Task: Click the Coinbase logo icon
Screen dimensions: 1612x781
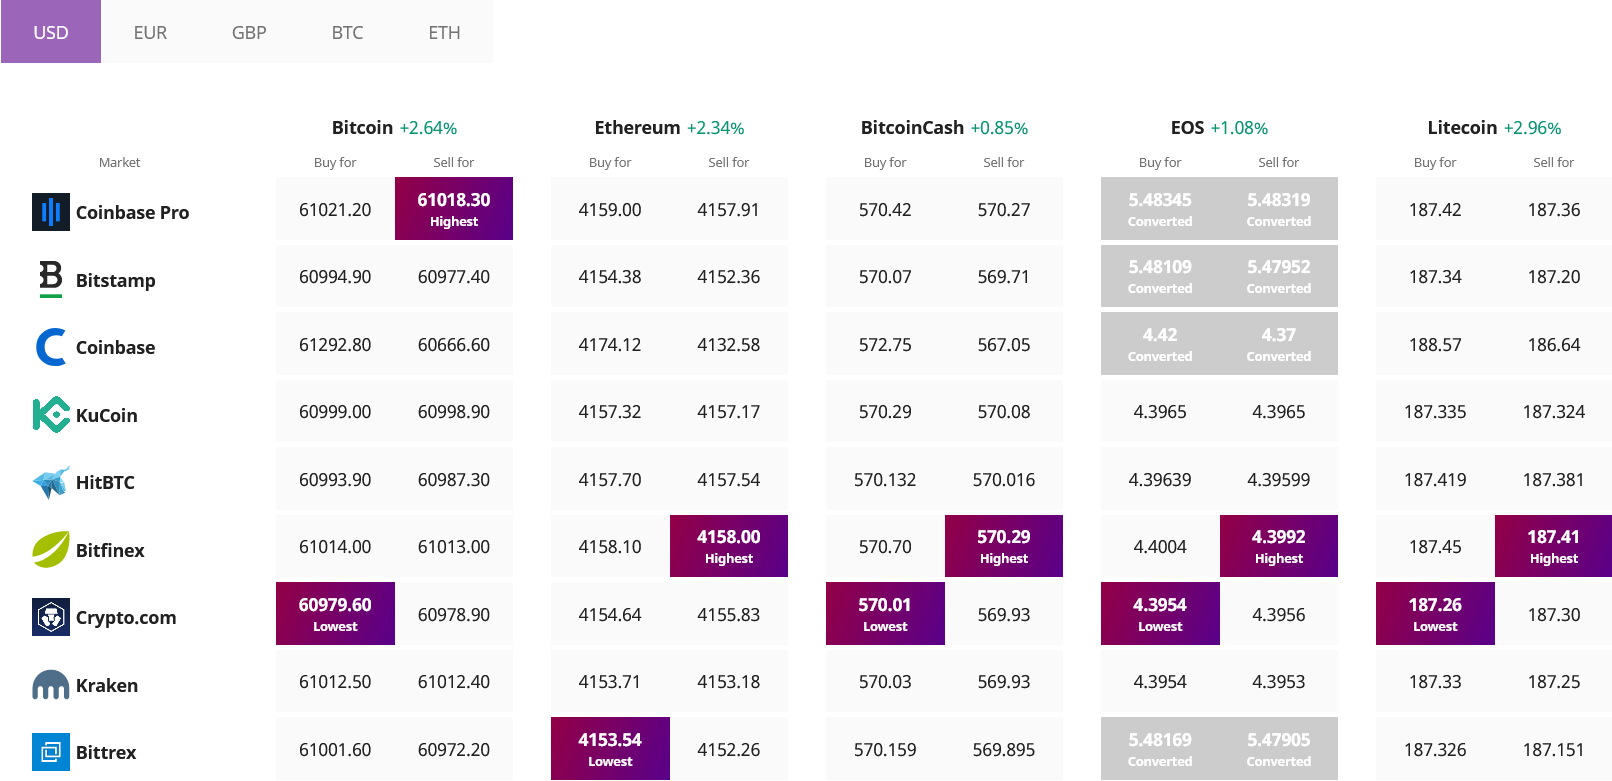Action: click(x=51, y=347)
